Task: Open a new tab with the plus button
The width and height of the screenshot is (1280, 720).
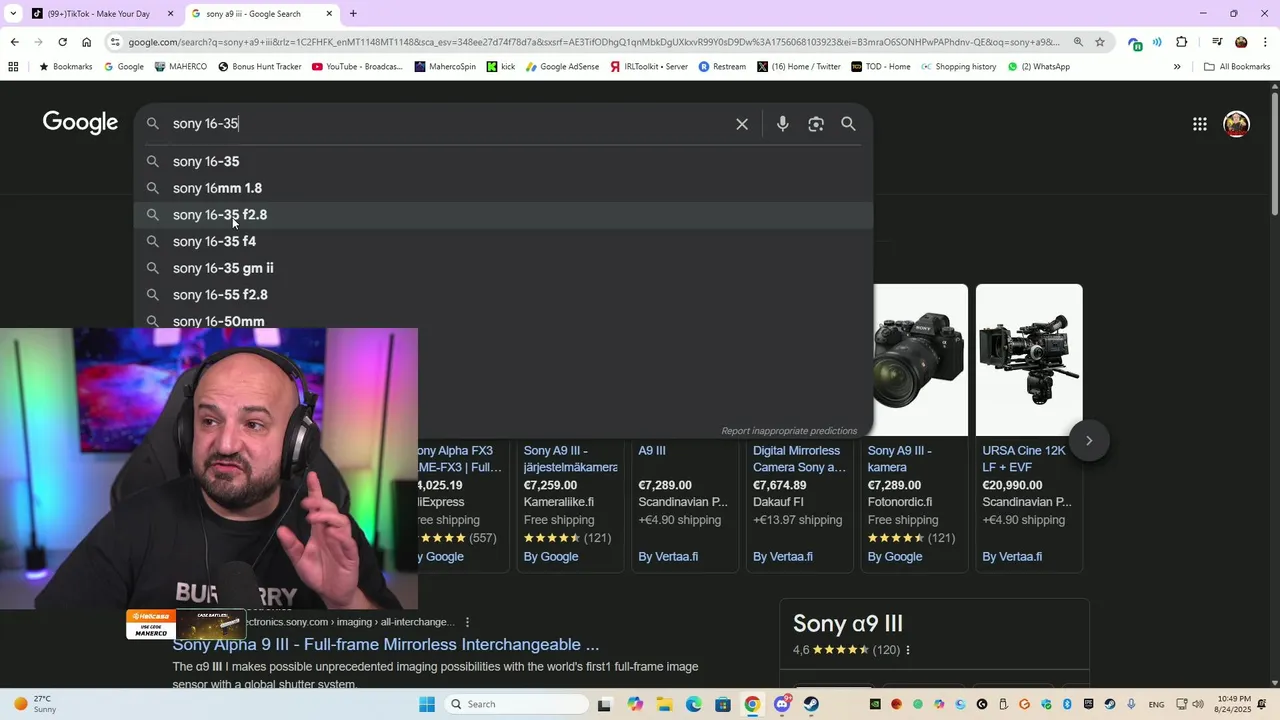Action: pos(353,14)
